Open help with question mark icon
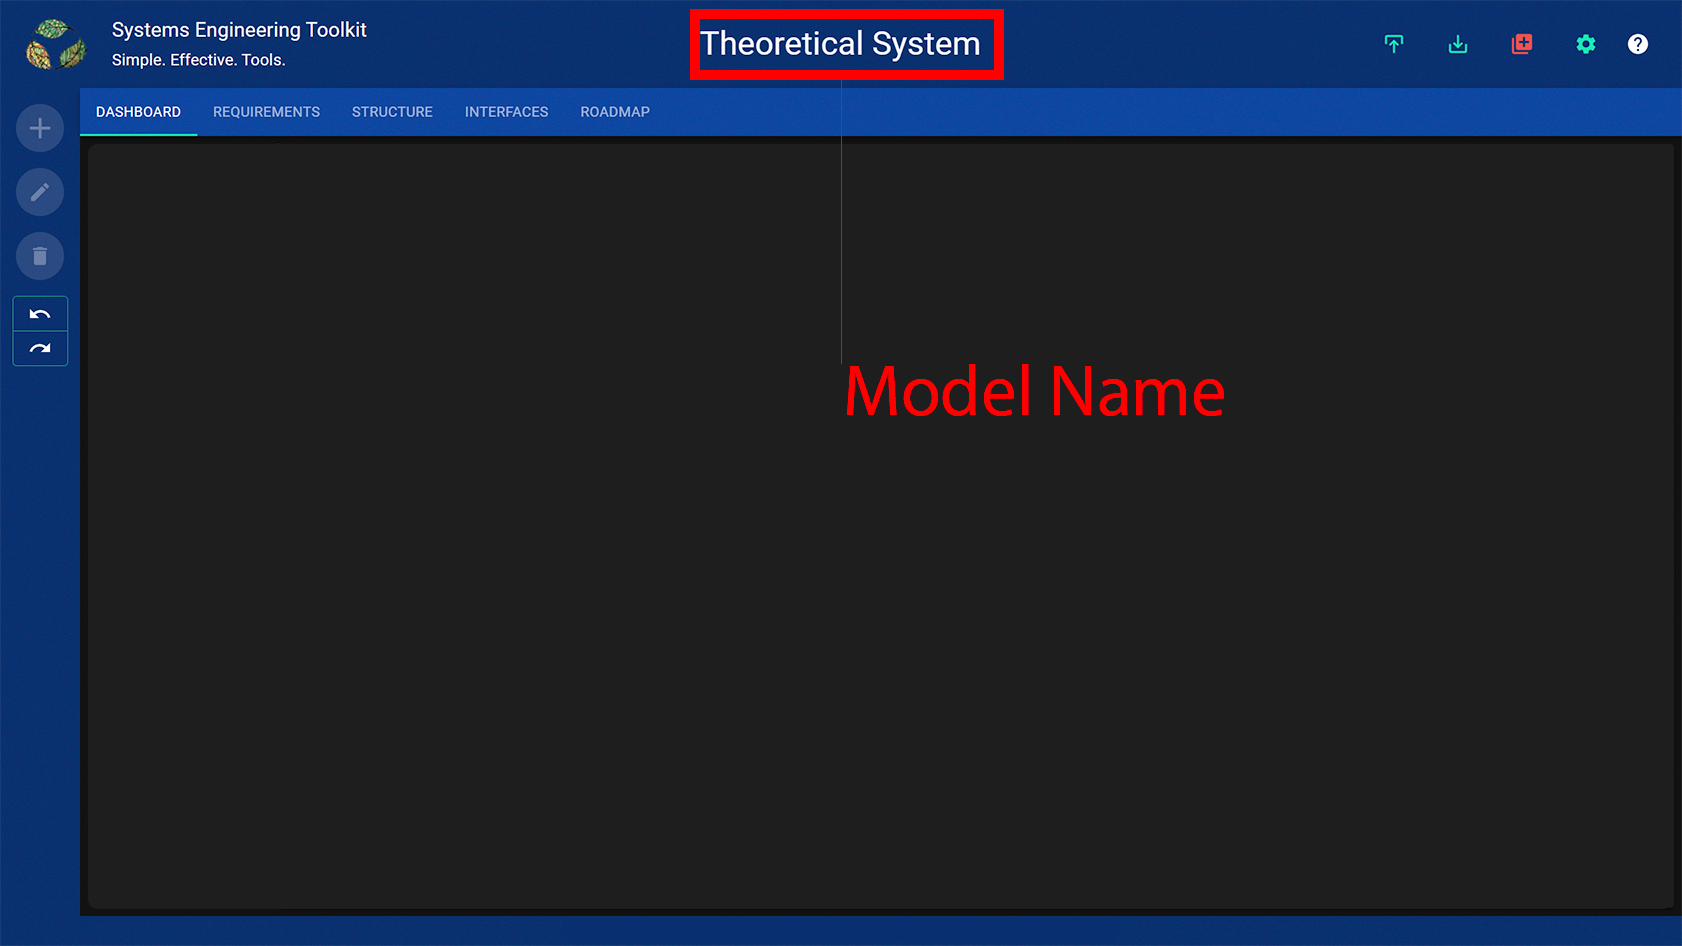The width and height of the screenshot is (1682, 946). (x=1638, y=44)
